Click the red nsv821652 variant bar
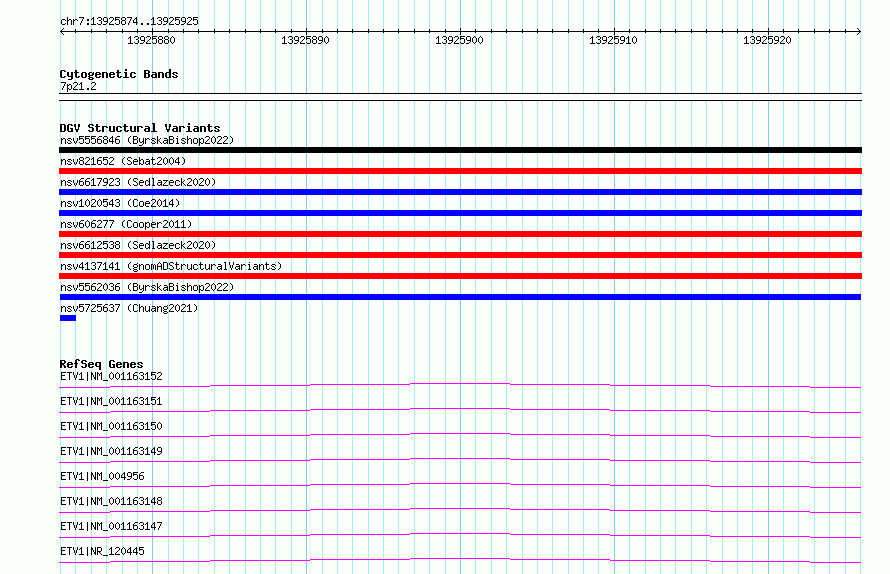This screenshot has width=890, height=574. pos(460,171)
